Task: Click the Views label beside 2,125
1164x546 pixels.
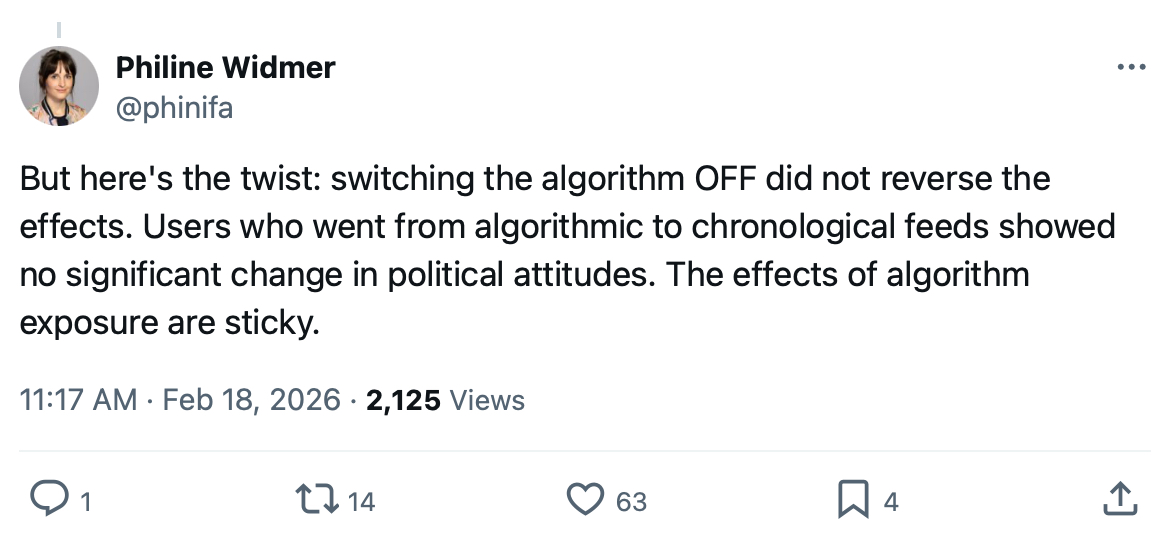Action: coord(487,400)
